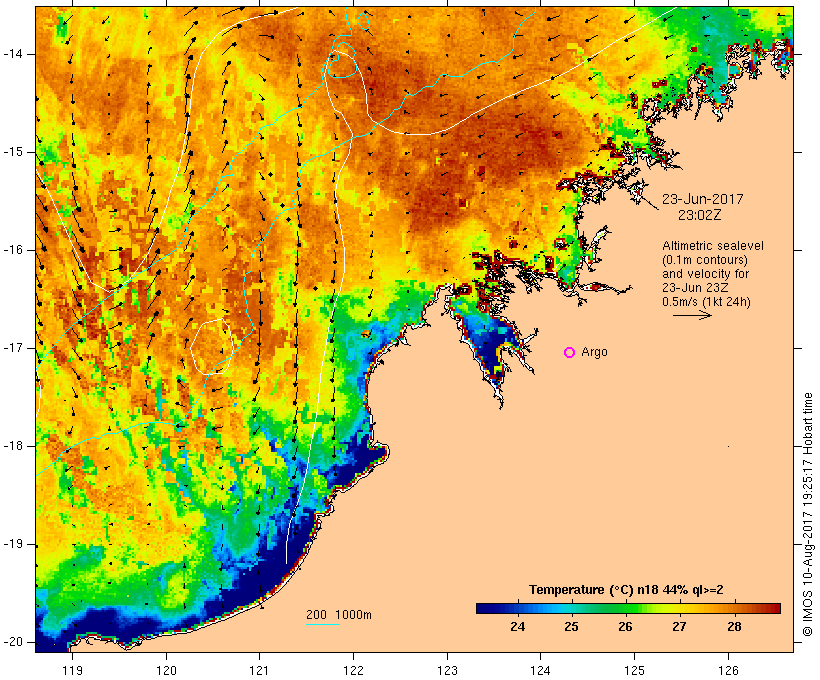Click the time '23:02Z' text
Image resolution: width=820 pixels, height=680 pixels.
coord(700,215)
